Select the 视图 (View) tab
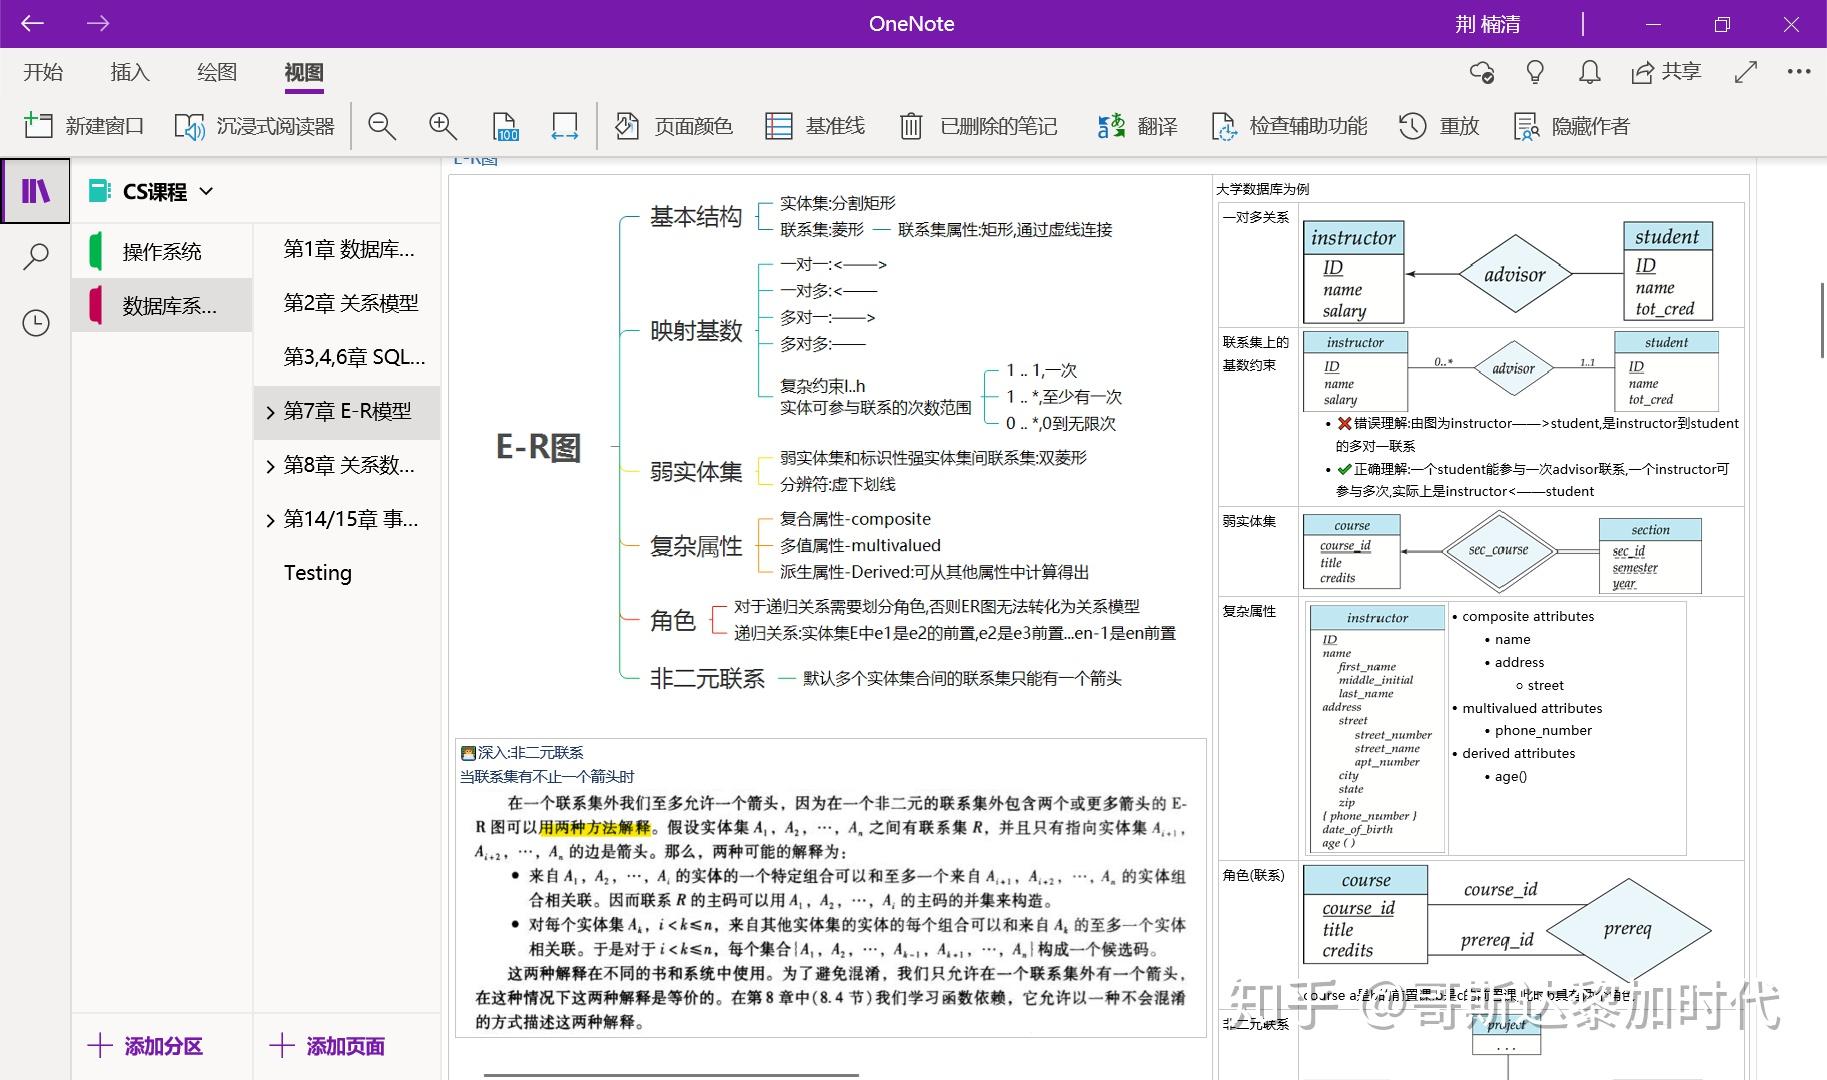1827x1080 pixels. tap(304, 72)
